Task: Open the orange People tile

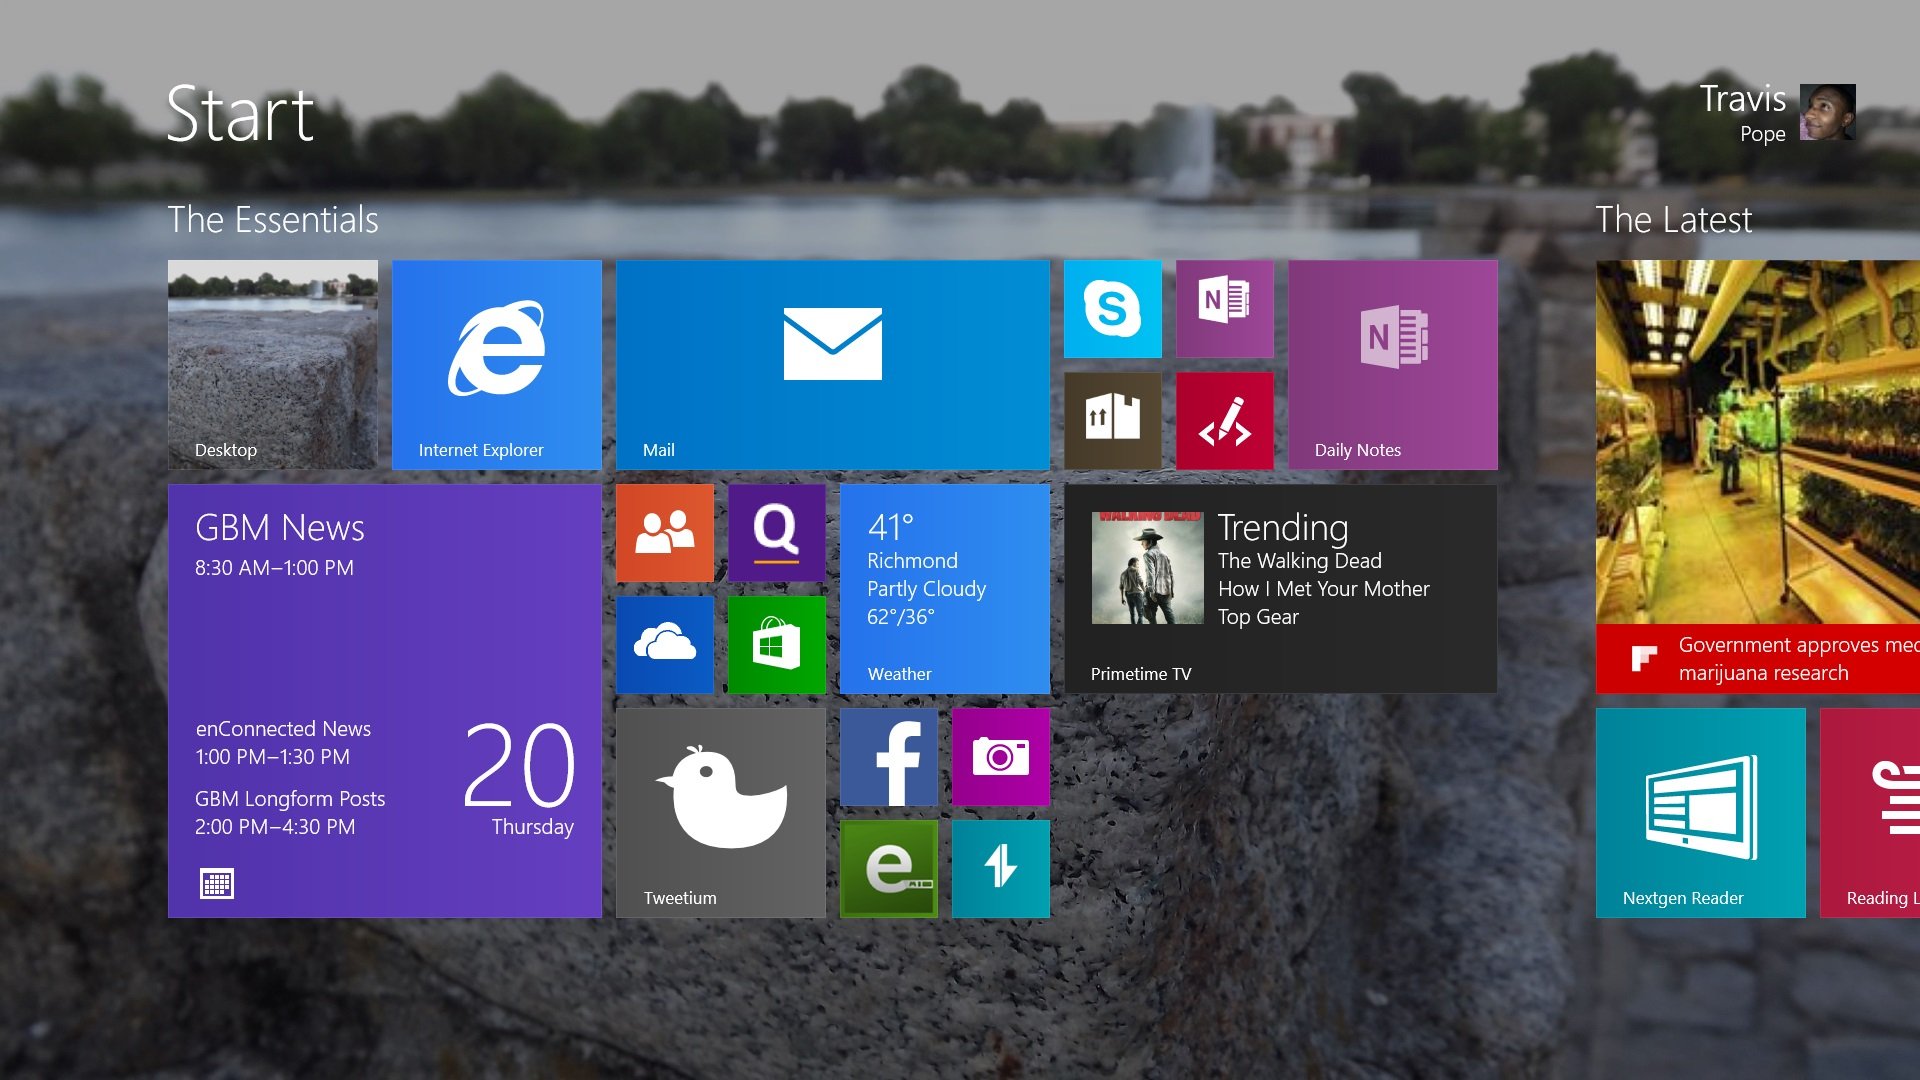Action: coord(665,533)
